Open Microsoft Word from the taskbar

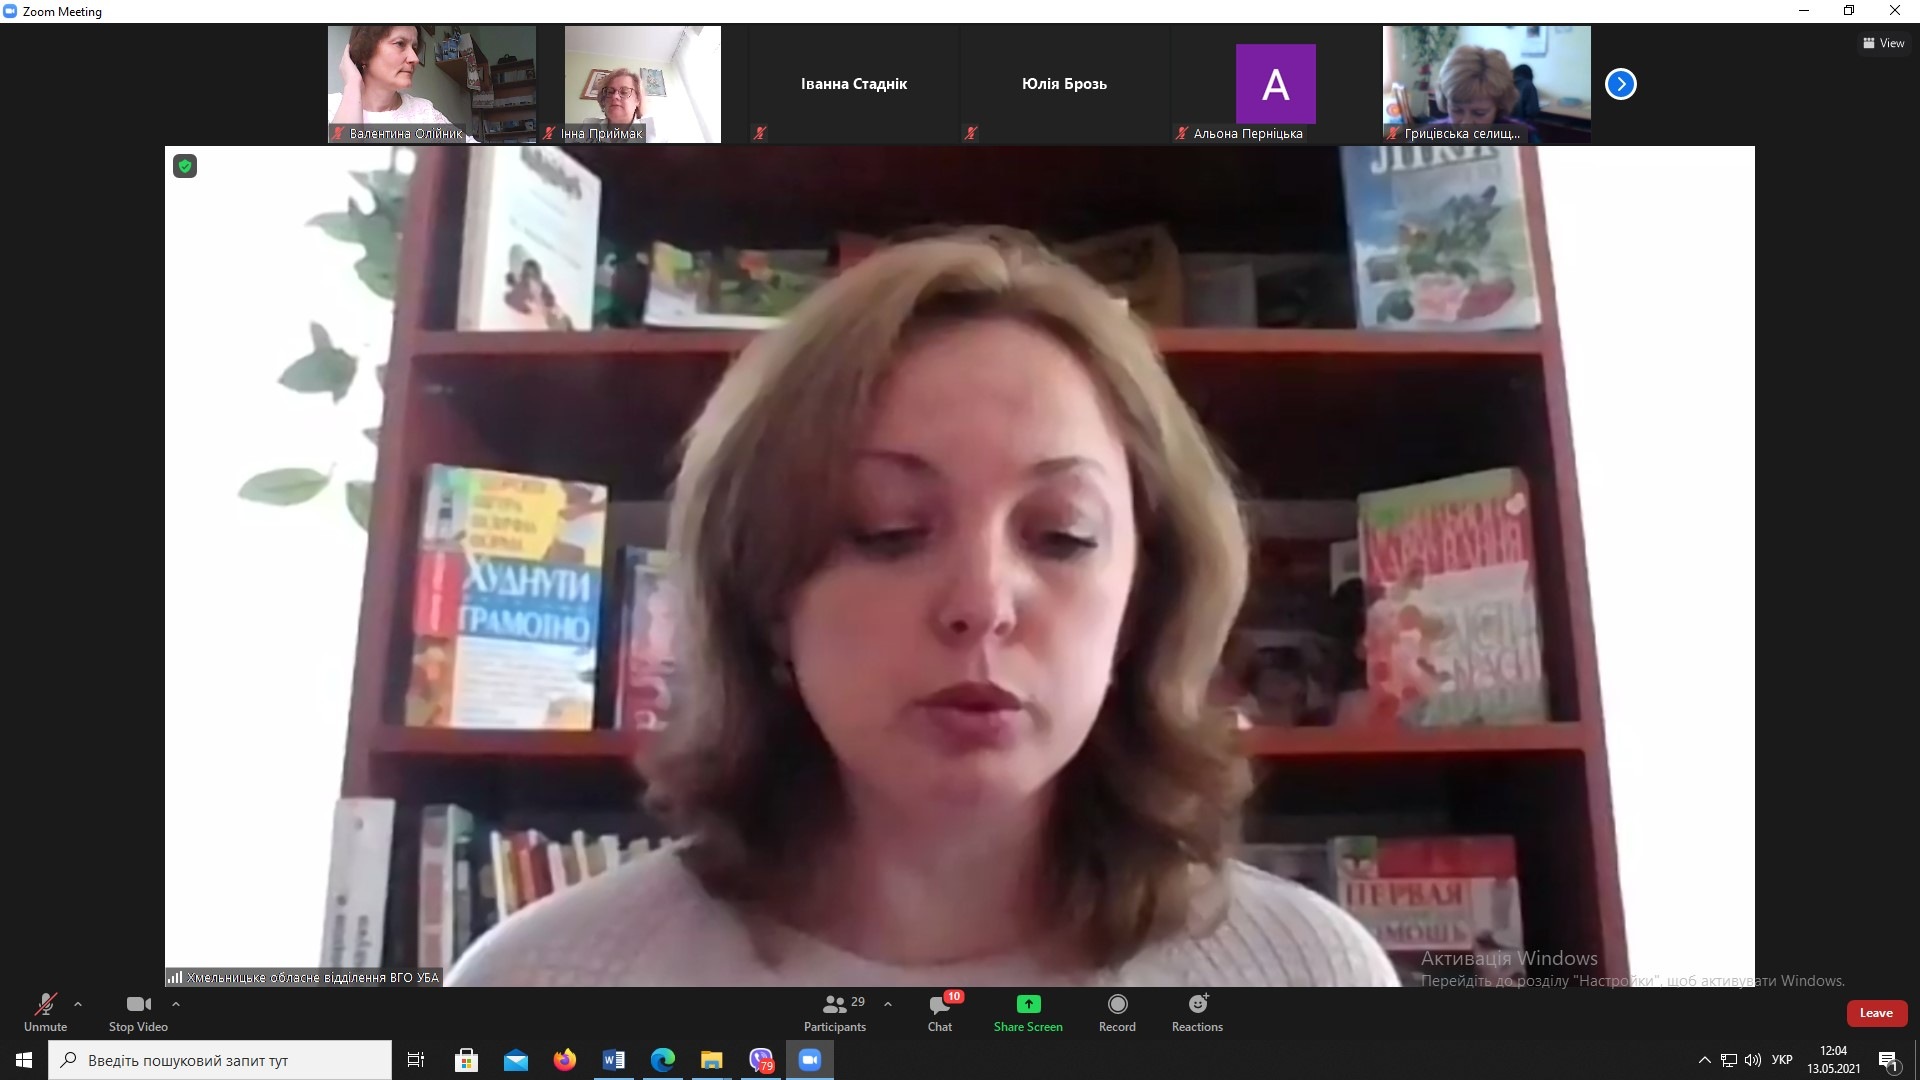(614, 1060)
